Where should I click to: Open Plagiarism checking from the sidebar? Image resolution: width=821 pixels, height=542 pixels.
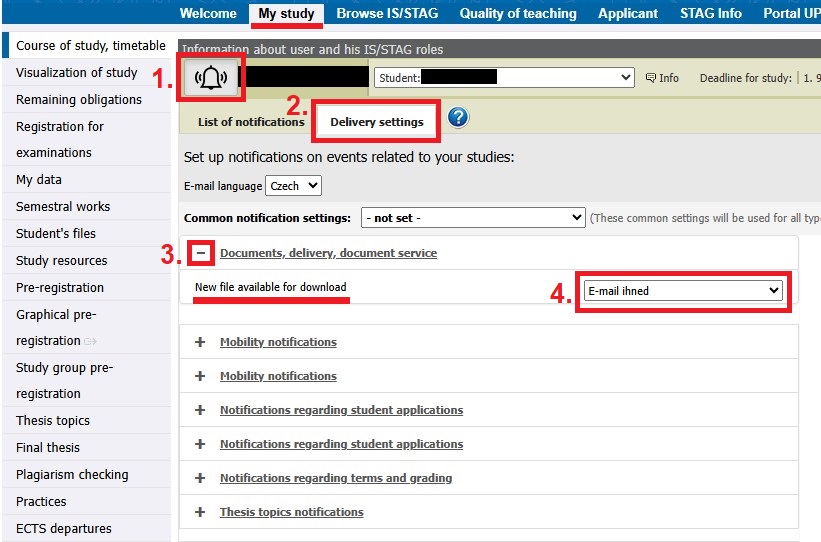[72, 474]
